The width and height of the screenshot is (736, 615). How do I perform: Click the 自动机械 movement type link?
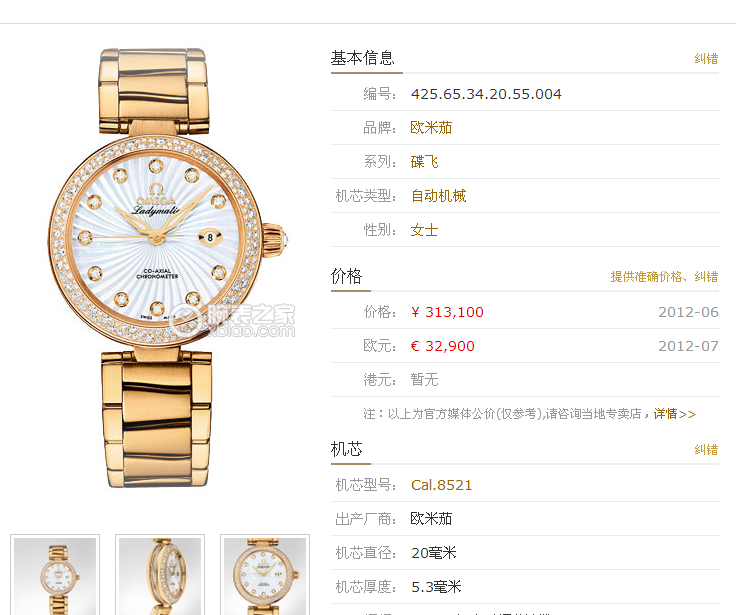(x=438, y=196)
